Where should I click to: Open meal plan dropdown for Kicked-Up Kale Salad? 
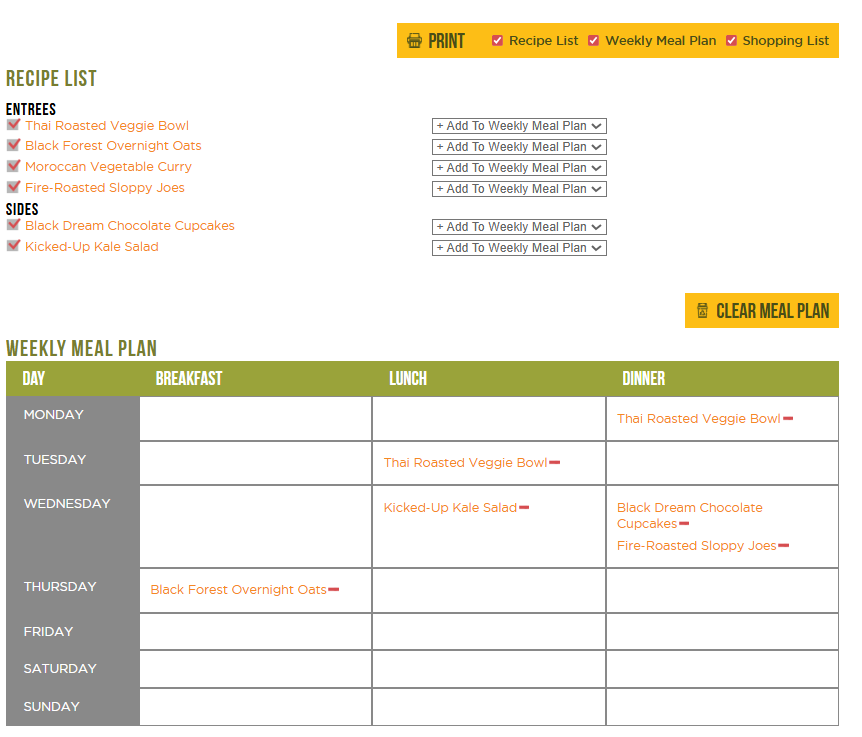pyautogui.click(x=519, y=248)
